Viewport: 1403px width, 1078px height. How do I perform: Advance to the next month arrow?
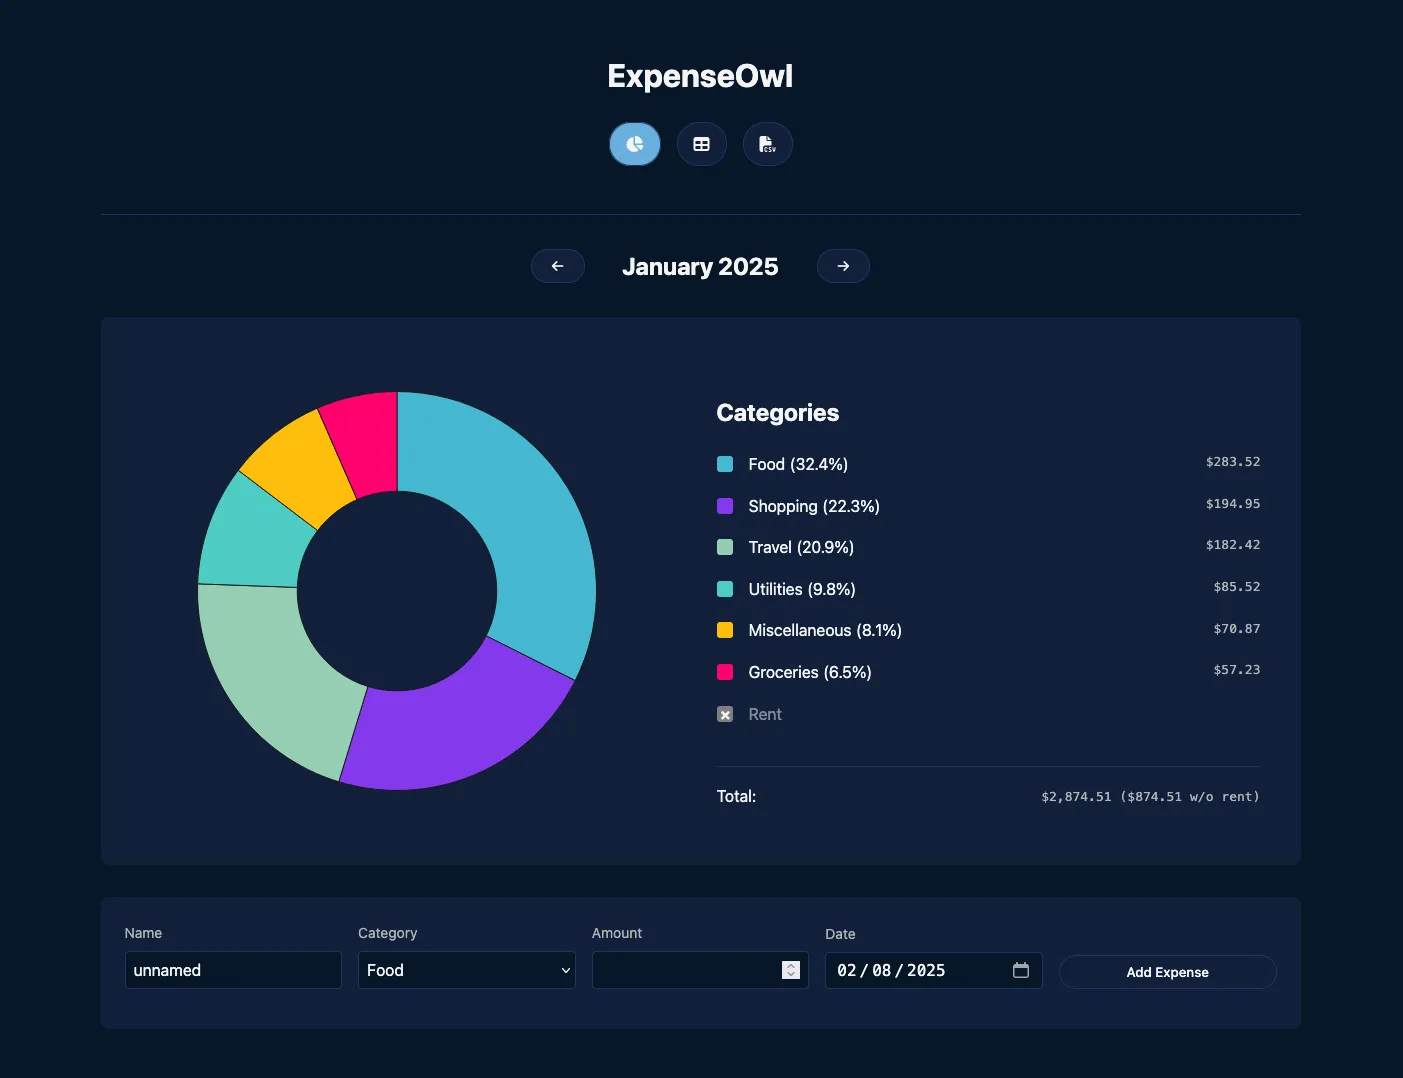[843, 266]
